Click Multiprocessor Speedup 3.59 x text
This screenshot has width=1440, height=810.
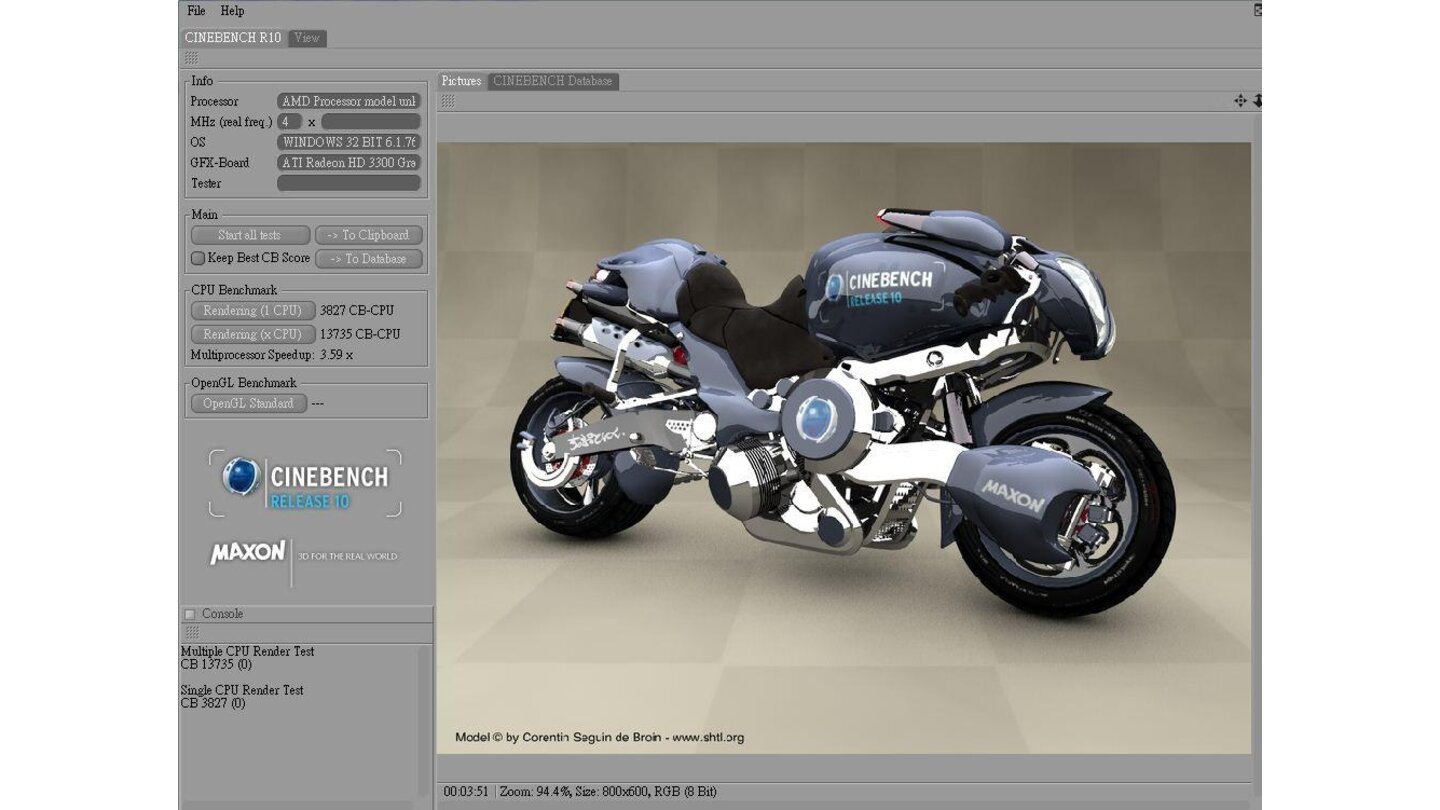(272, 355)
